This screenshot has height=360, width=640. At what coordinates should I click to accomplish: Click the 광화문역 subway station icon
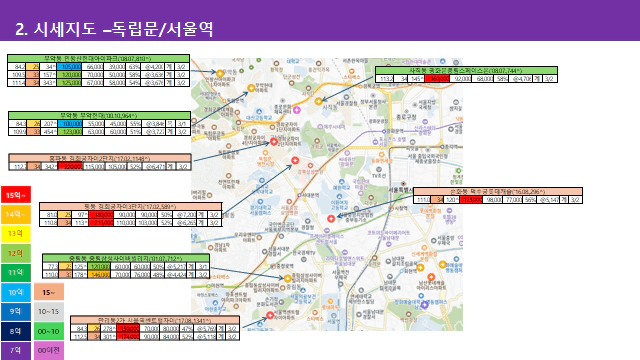click(384, 131)
